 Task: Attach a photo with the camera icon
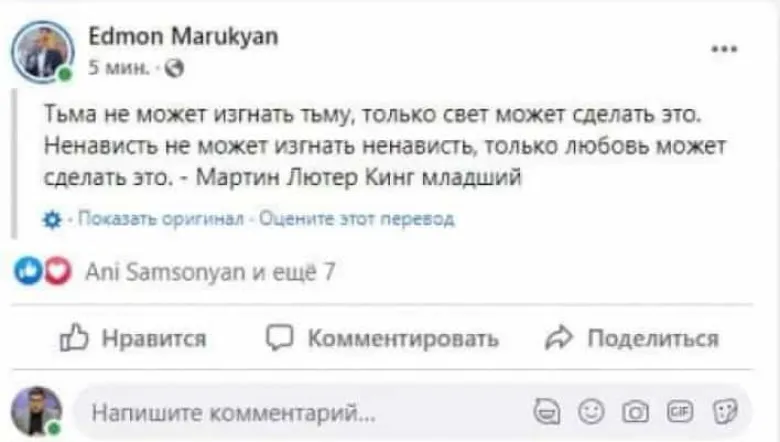point(635,411)
